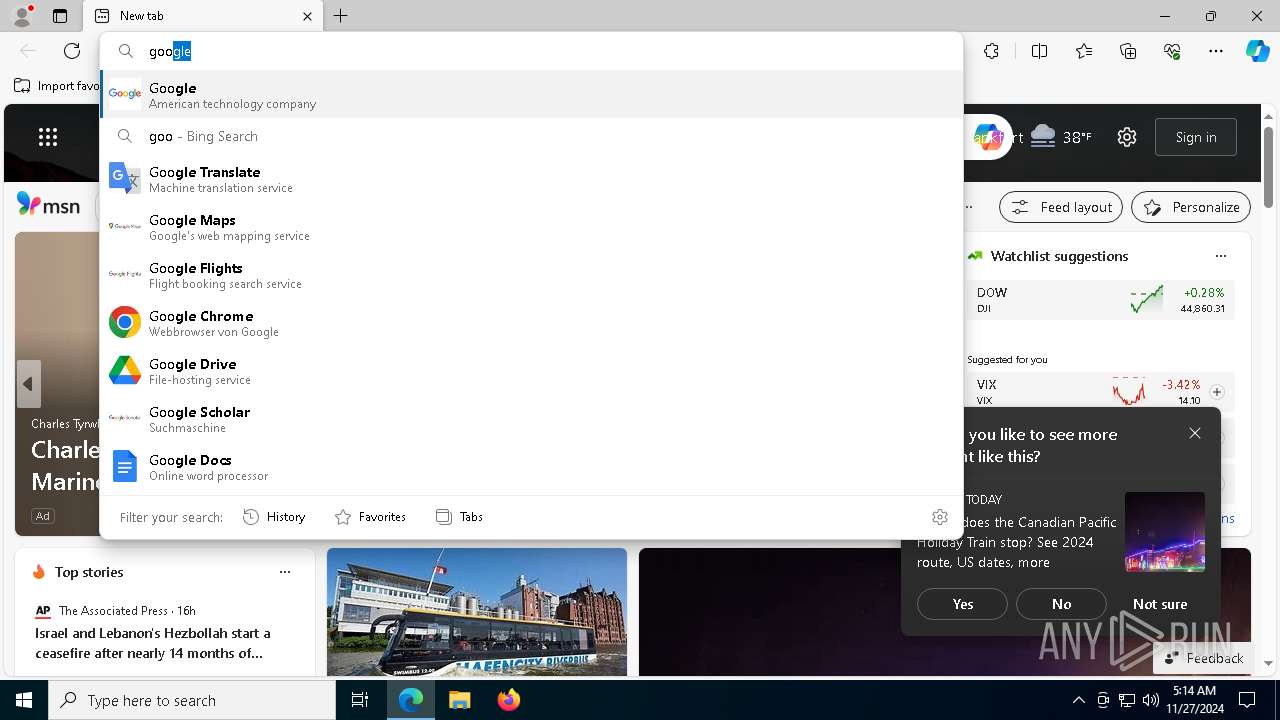Screen dimensions: 1280x720
Task: Filter search by Favorites
Action: point(370,517)
